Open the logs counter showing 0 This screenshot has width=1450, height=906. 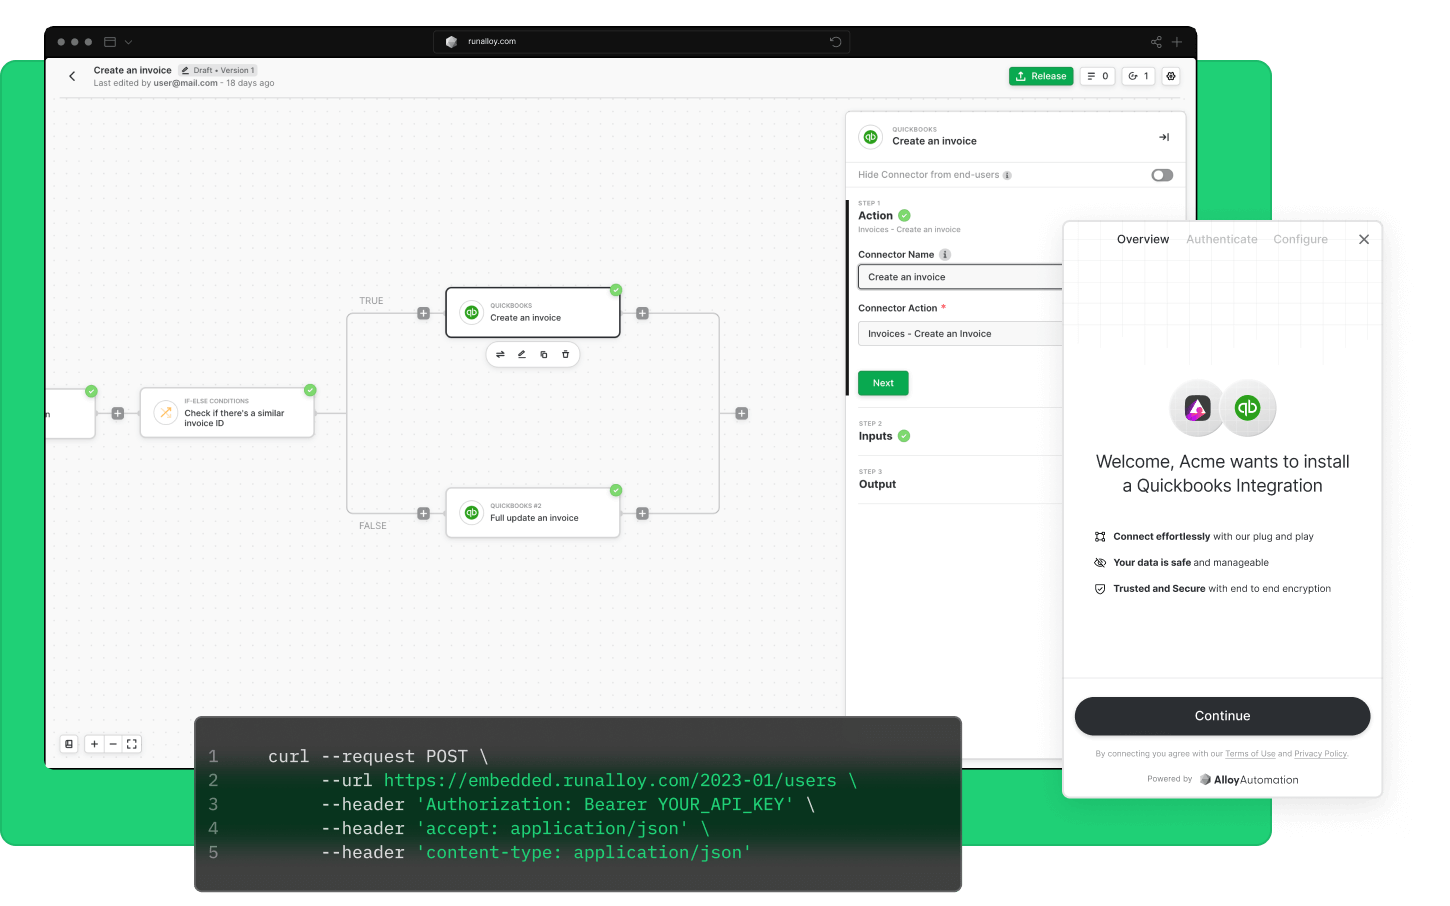(1098, 76)
